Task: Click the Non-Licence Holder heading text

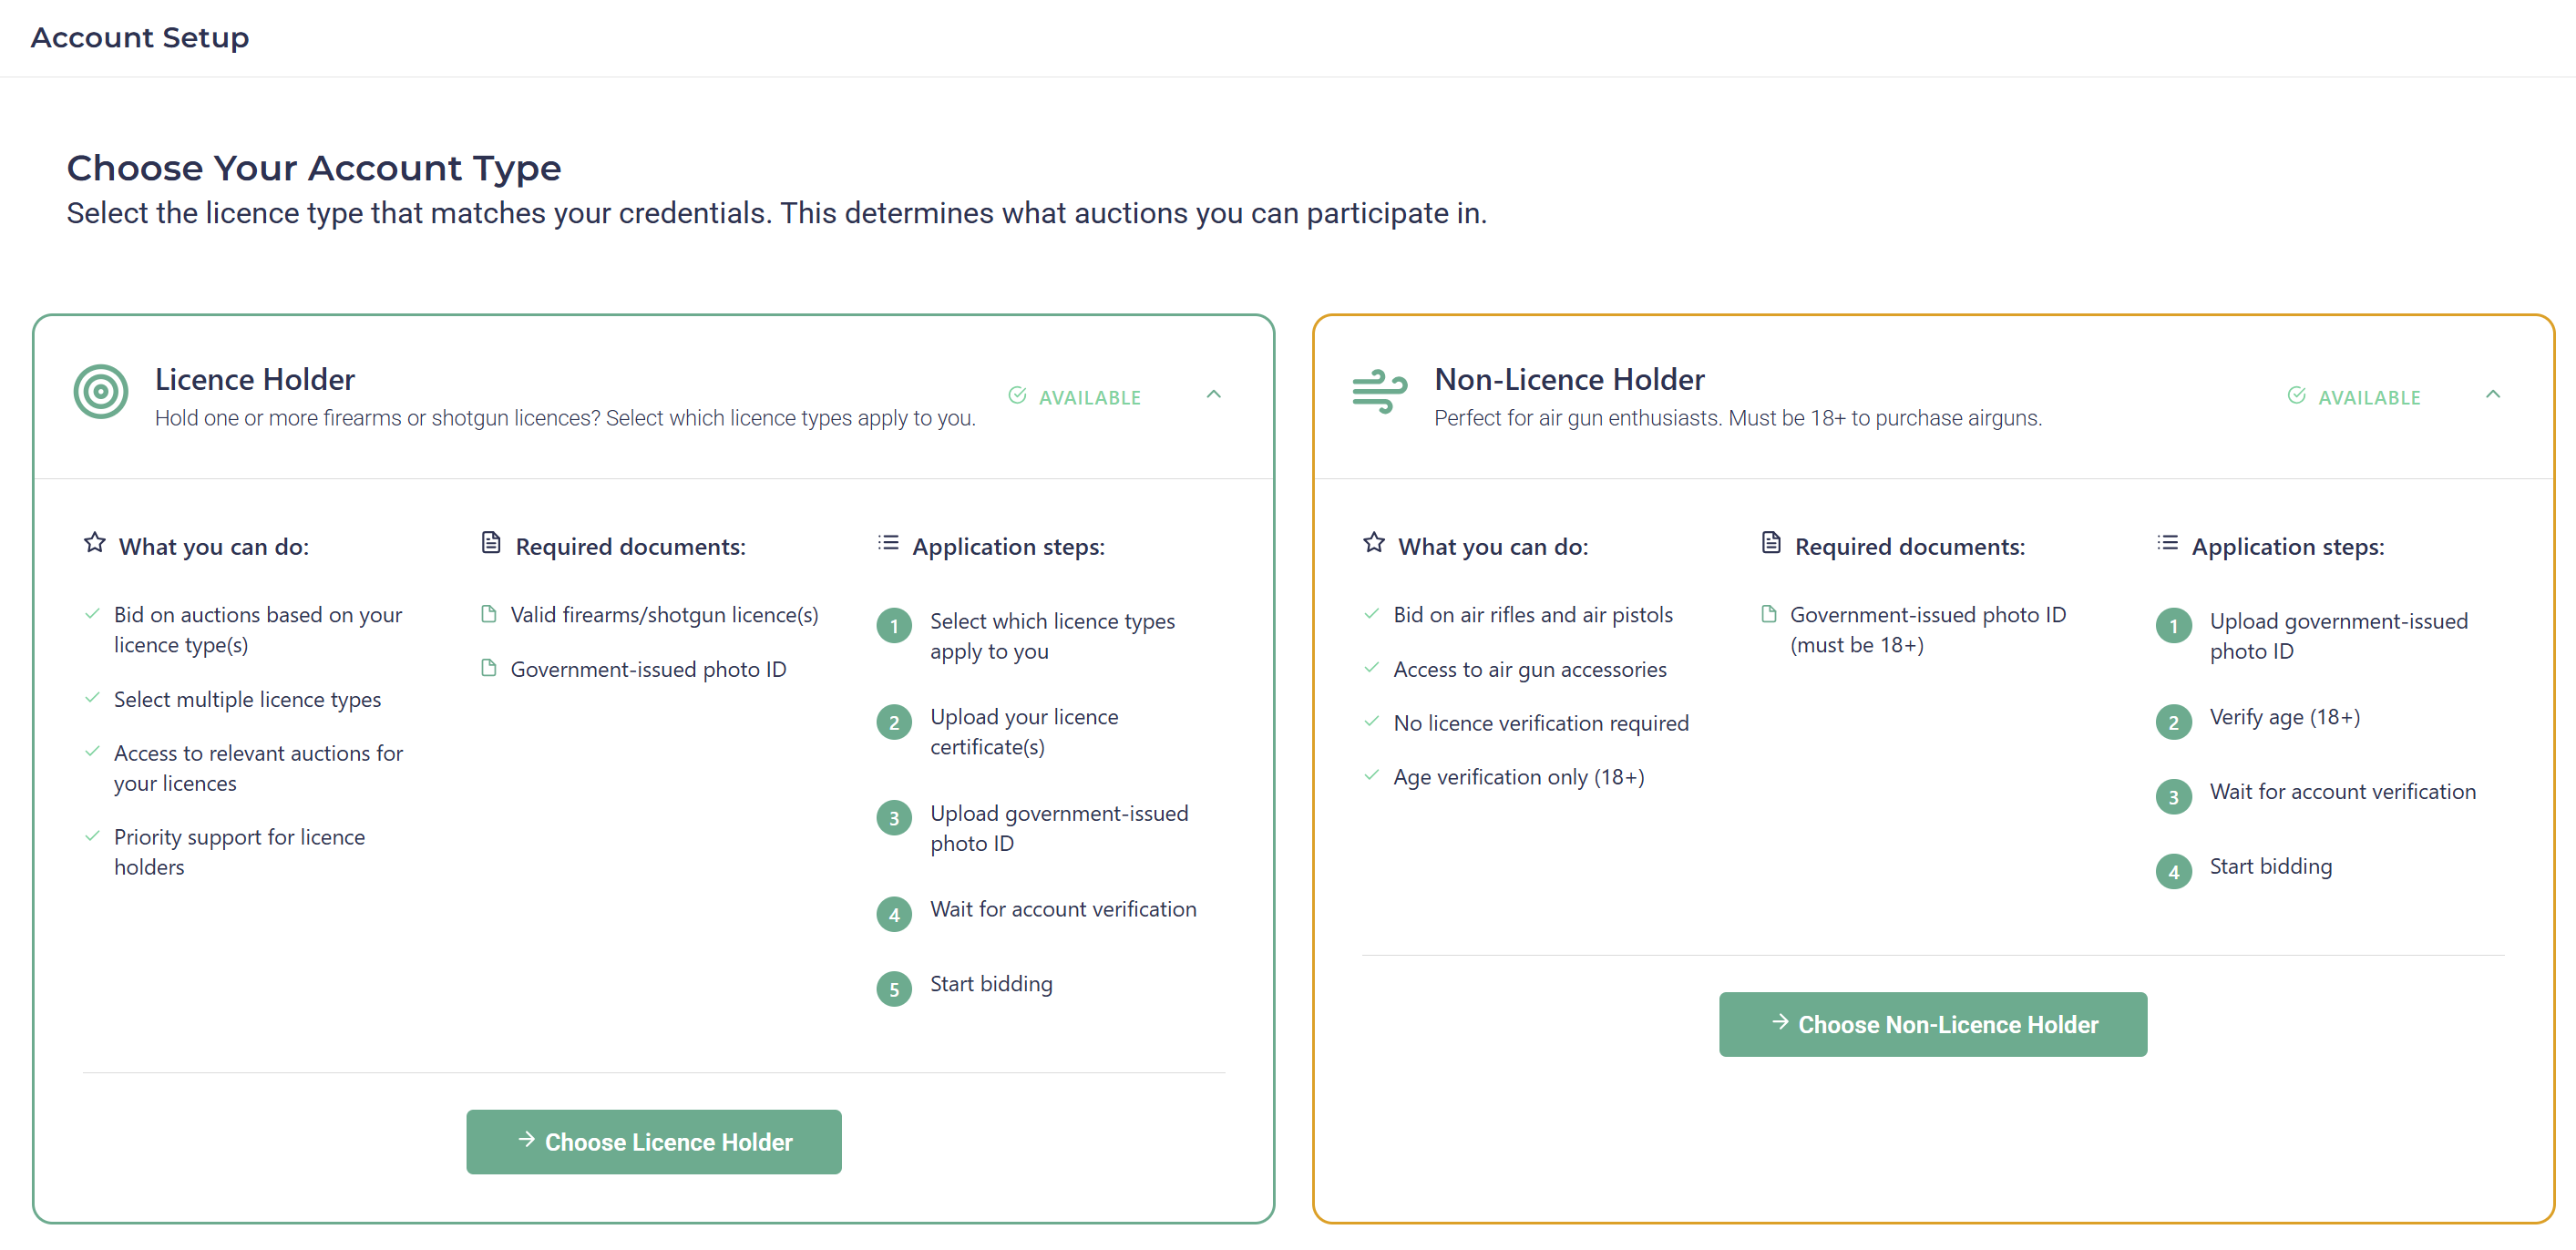Action: [1568, 379]
